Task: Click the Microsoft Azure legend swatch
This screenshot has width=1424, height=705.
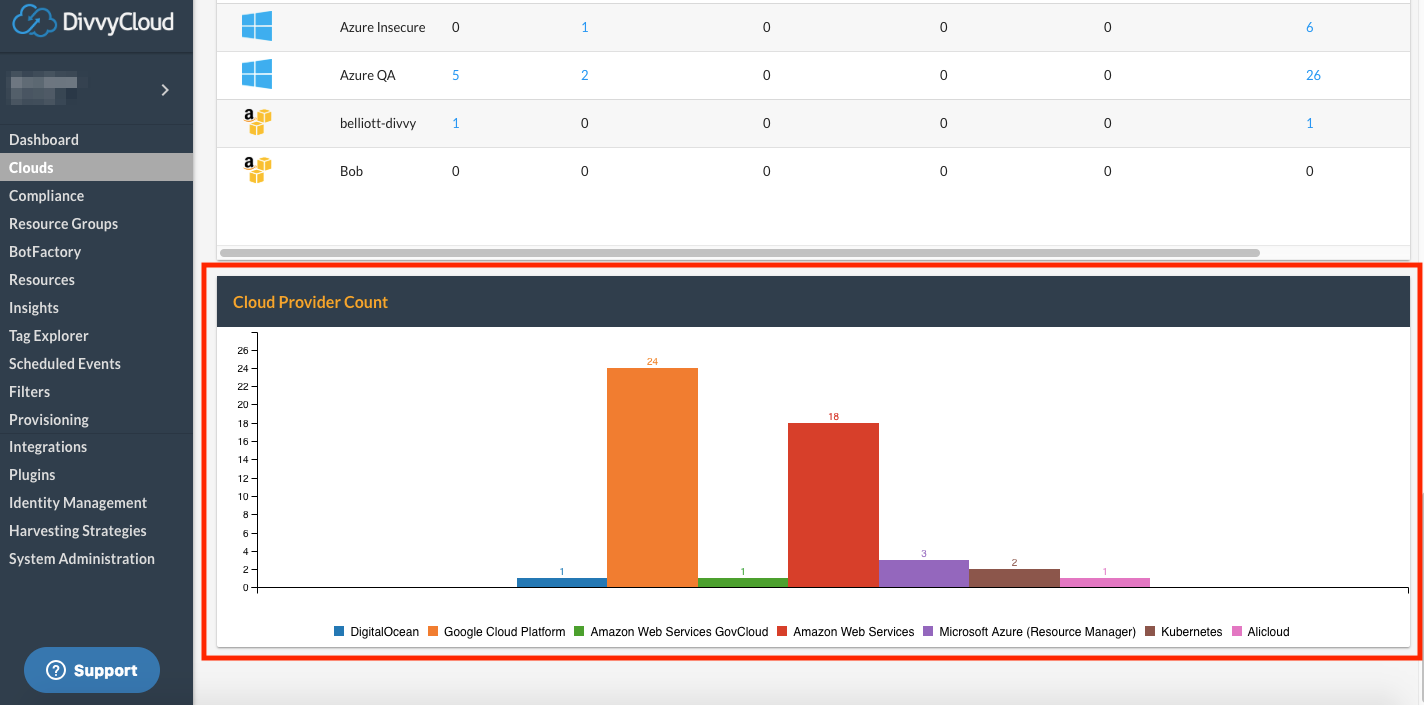Action: point(928,632)
